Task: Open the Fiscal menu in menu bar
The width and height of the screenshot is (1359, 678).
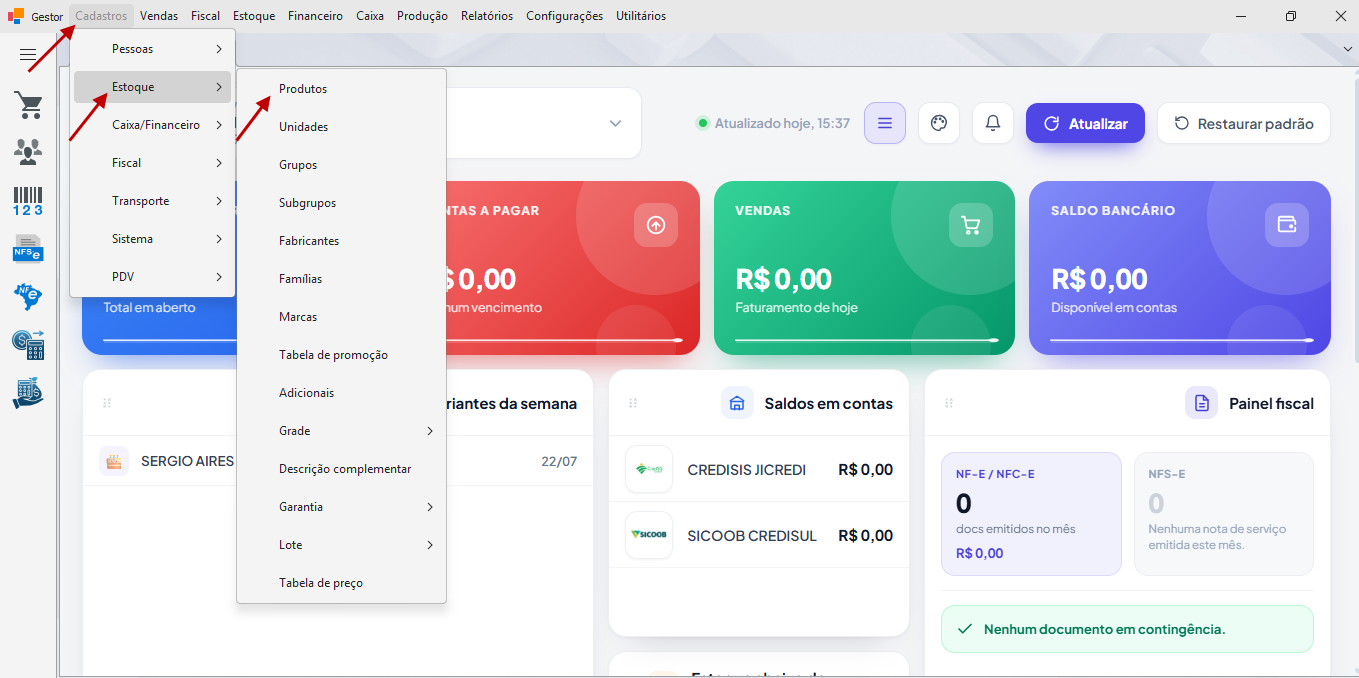Action: point(205,16)
